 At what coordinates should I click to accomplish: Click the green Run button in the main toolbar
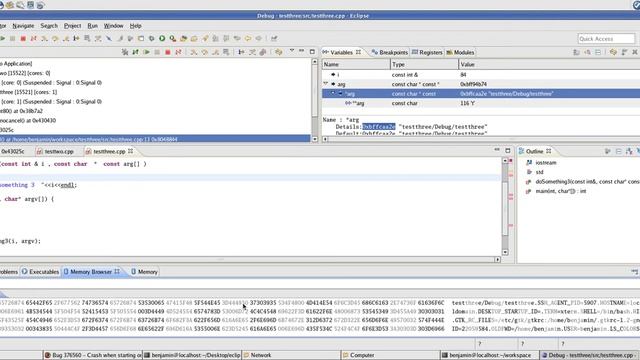pyautogui.click(x=162, y=38)
